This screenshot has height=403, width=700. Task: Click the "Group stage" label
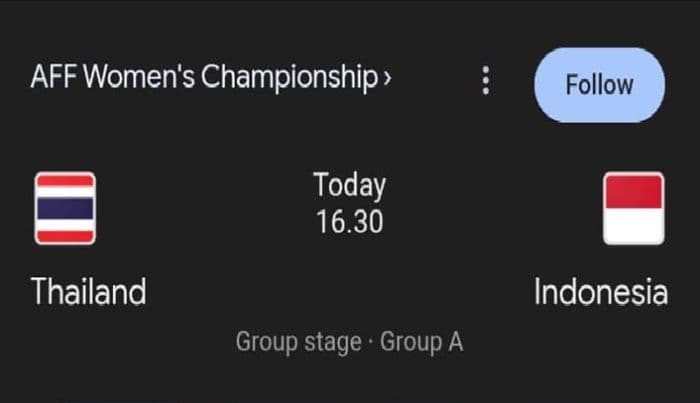[x=298, y=342]
